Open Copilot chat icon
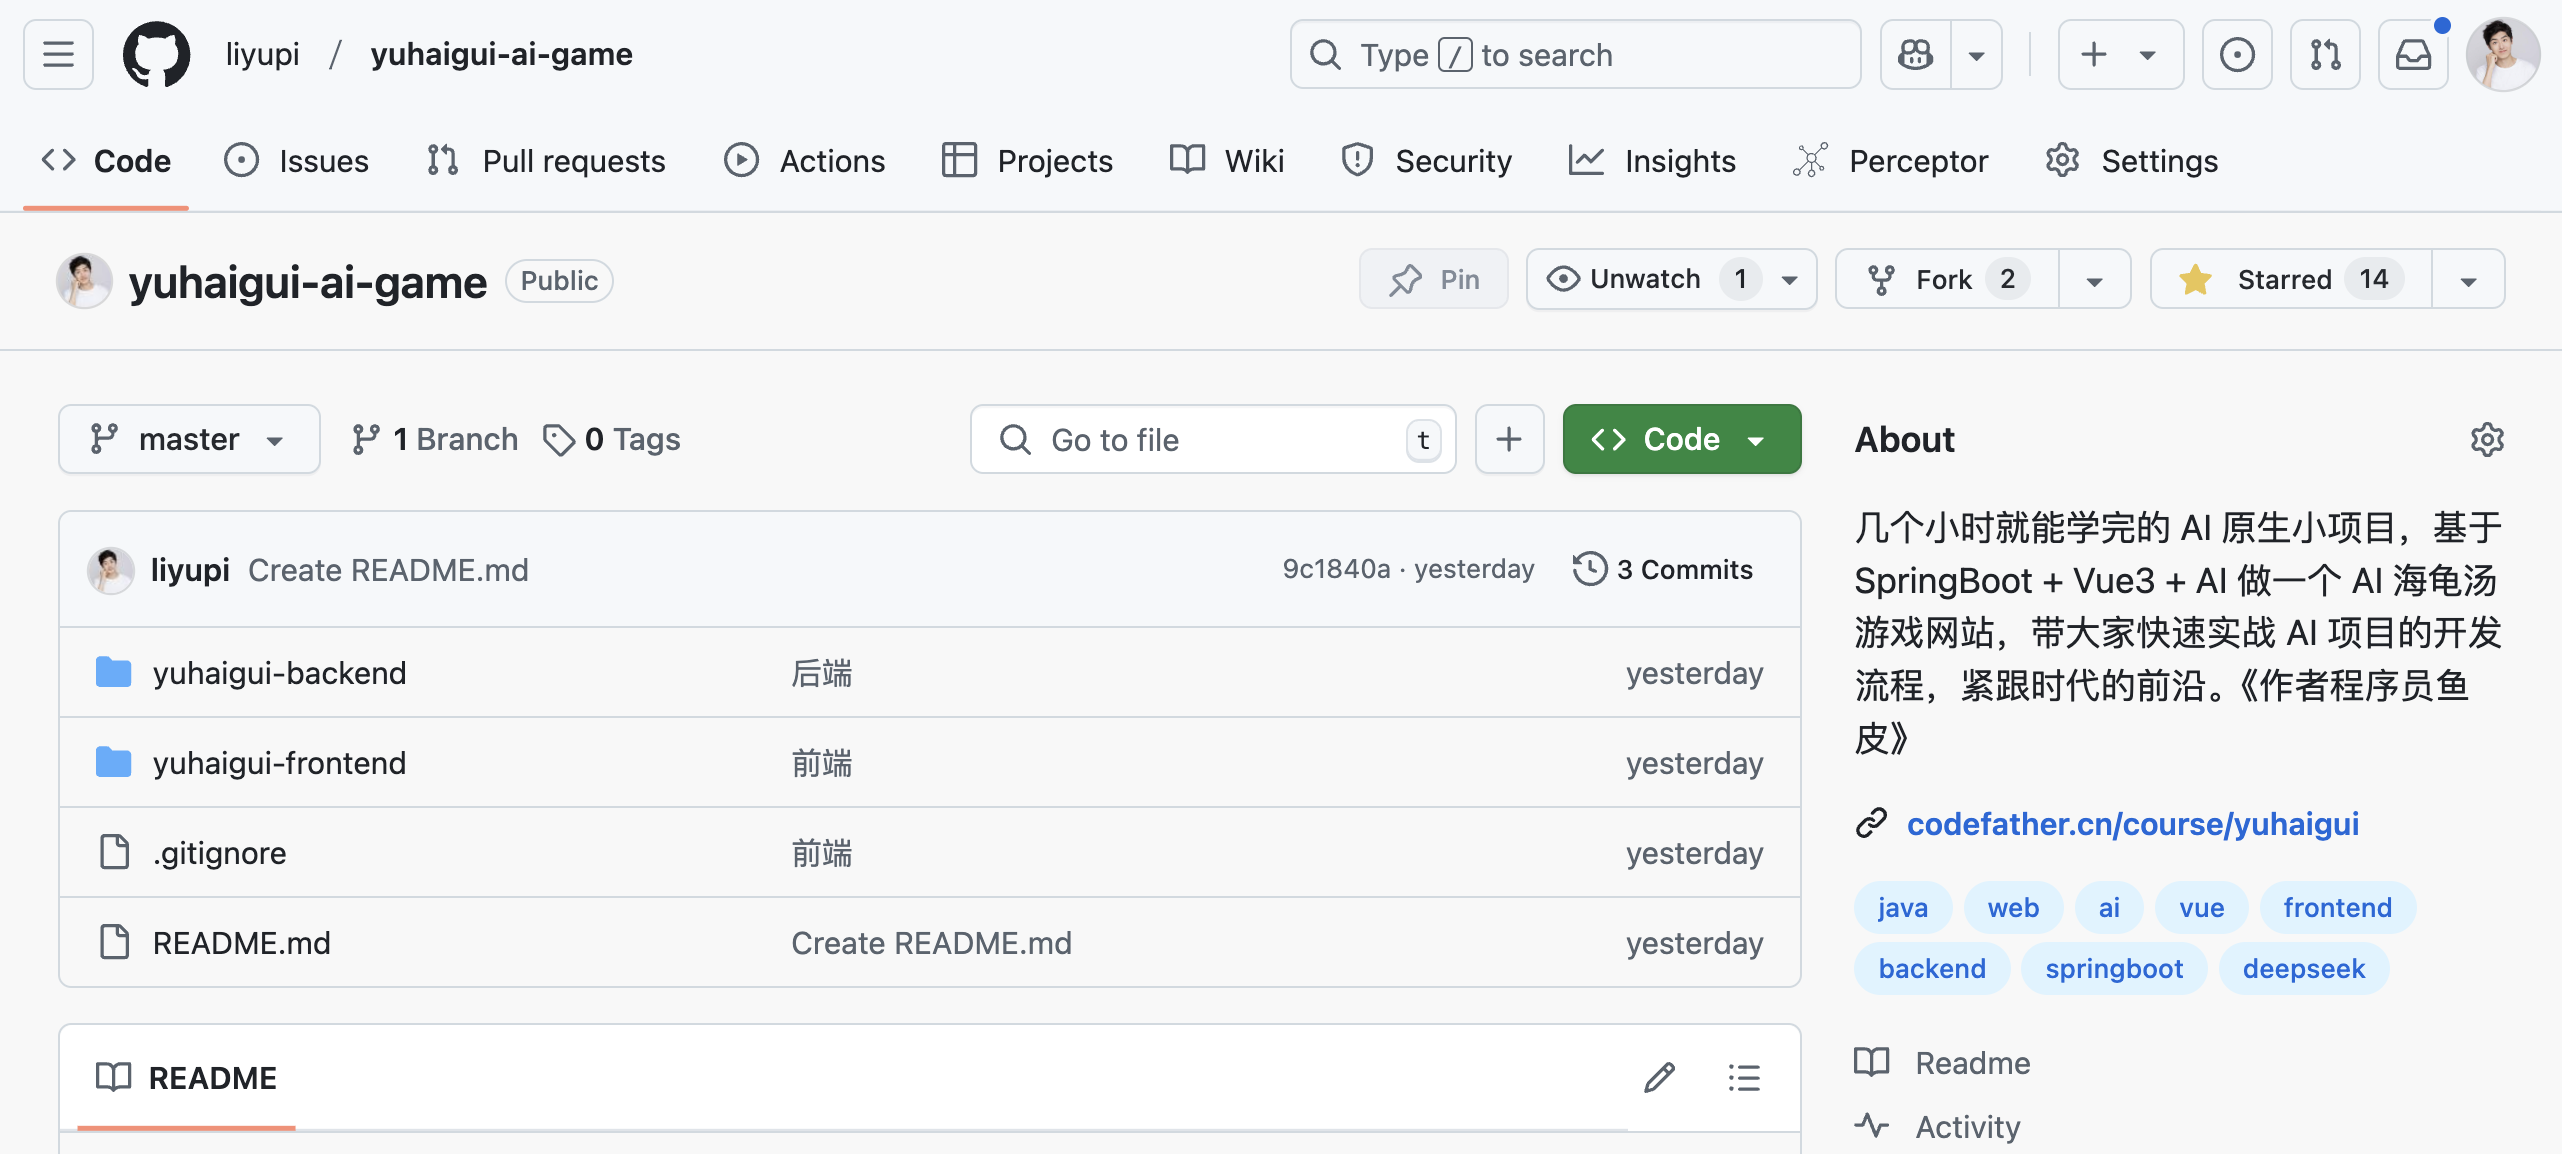 pos(1916,55)
